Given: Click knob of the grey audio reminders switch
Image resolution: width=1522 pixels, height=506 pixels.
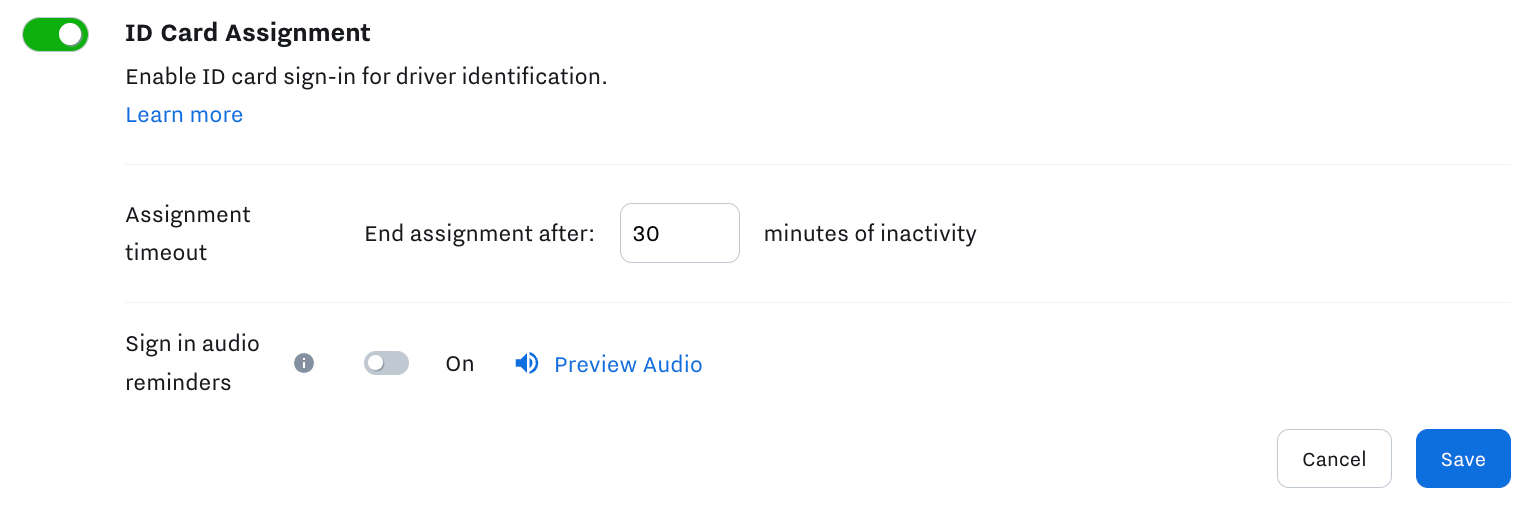Looking at the screenshot, I should [376, 364].
